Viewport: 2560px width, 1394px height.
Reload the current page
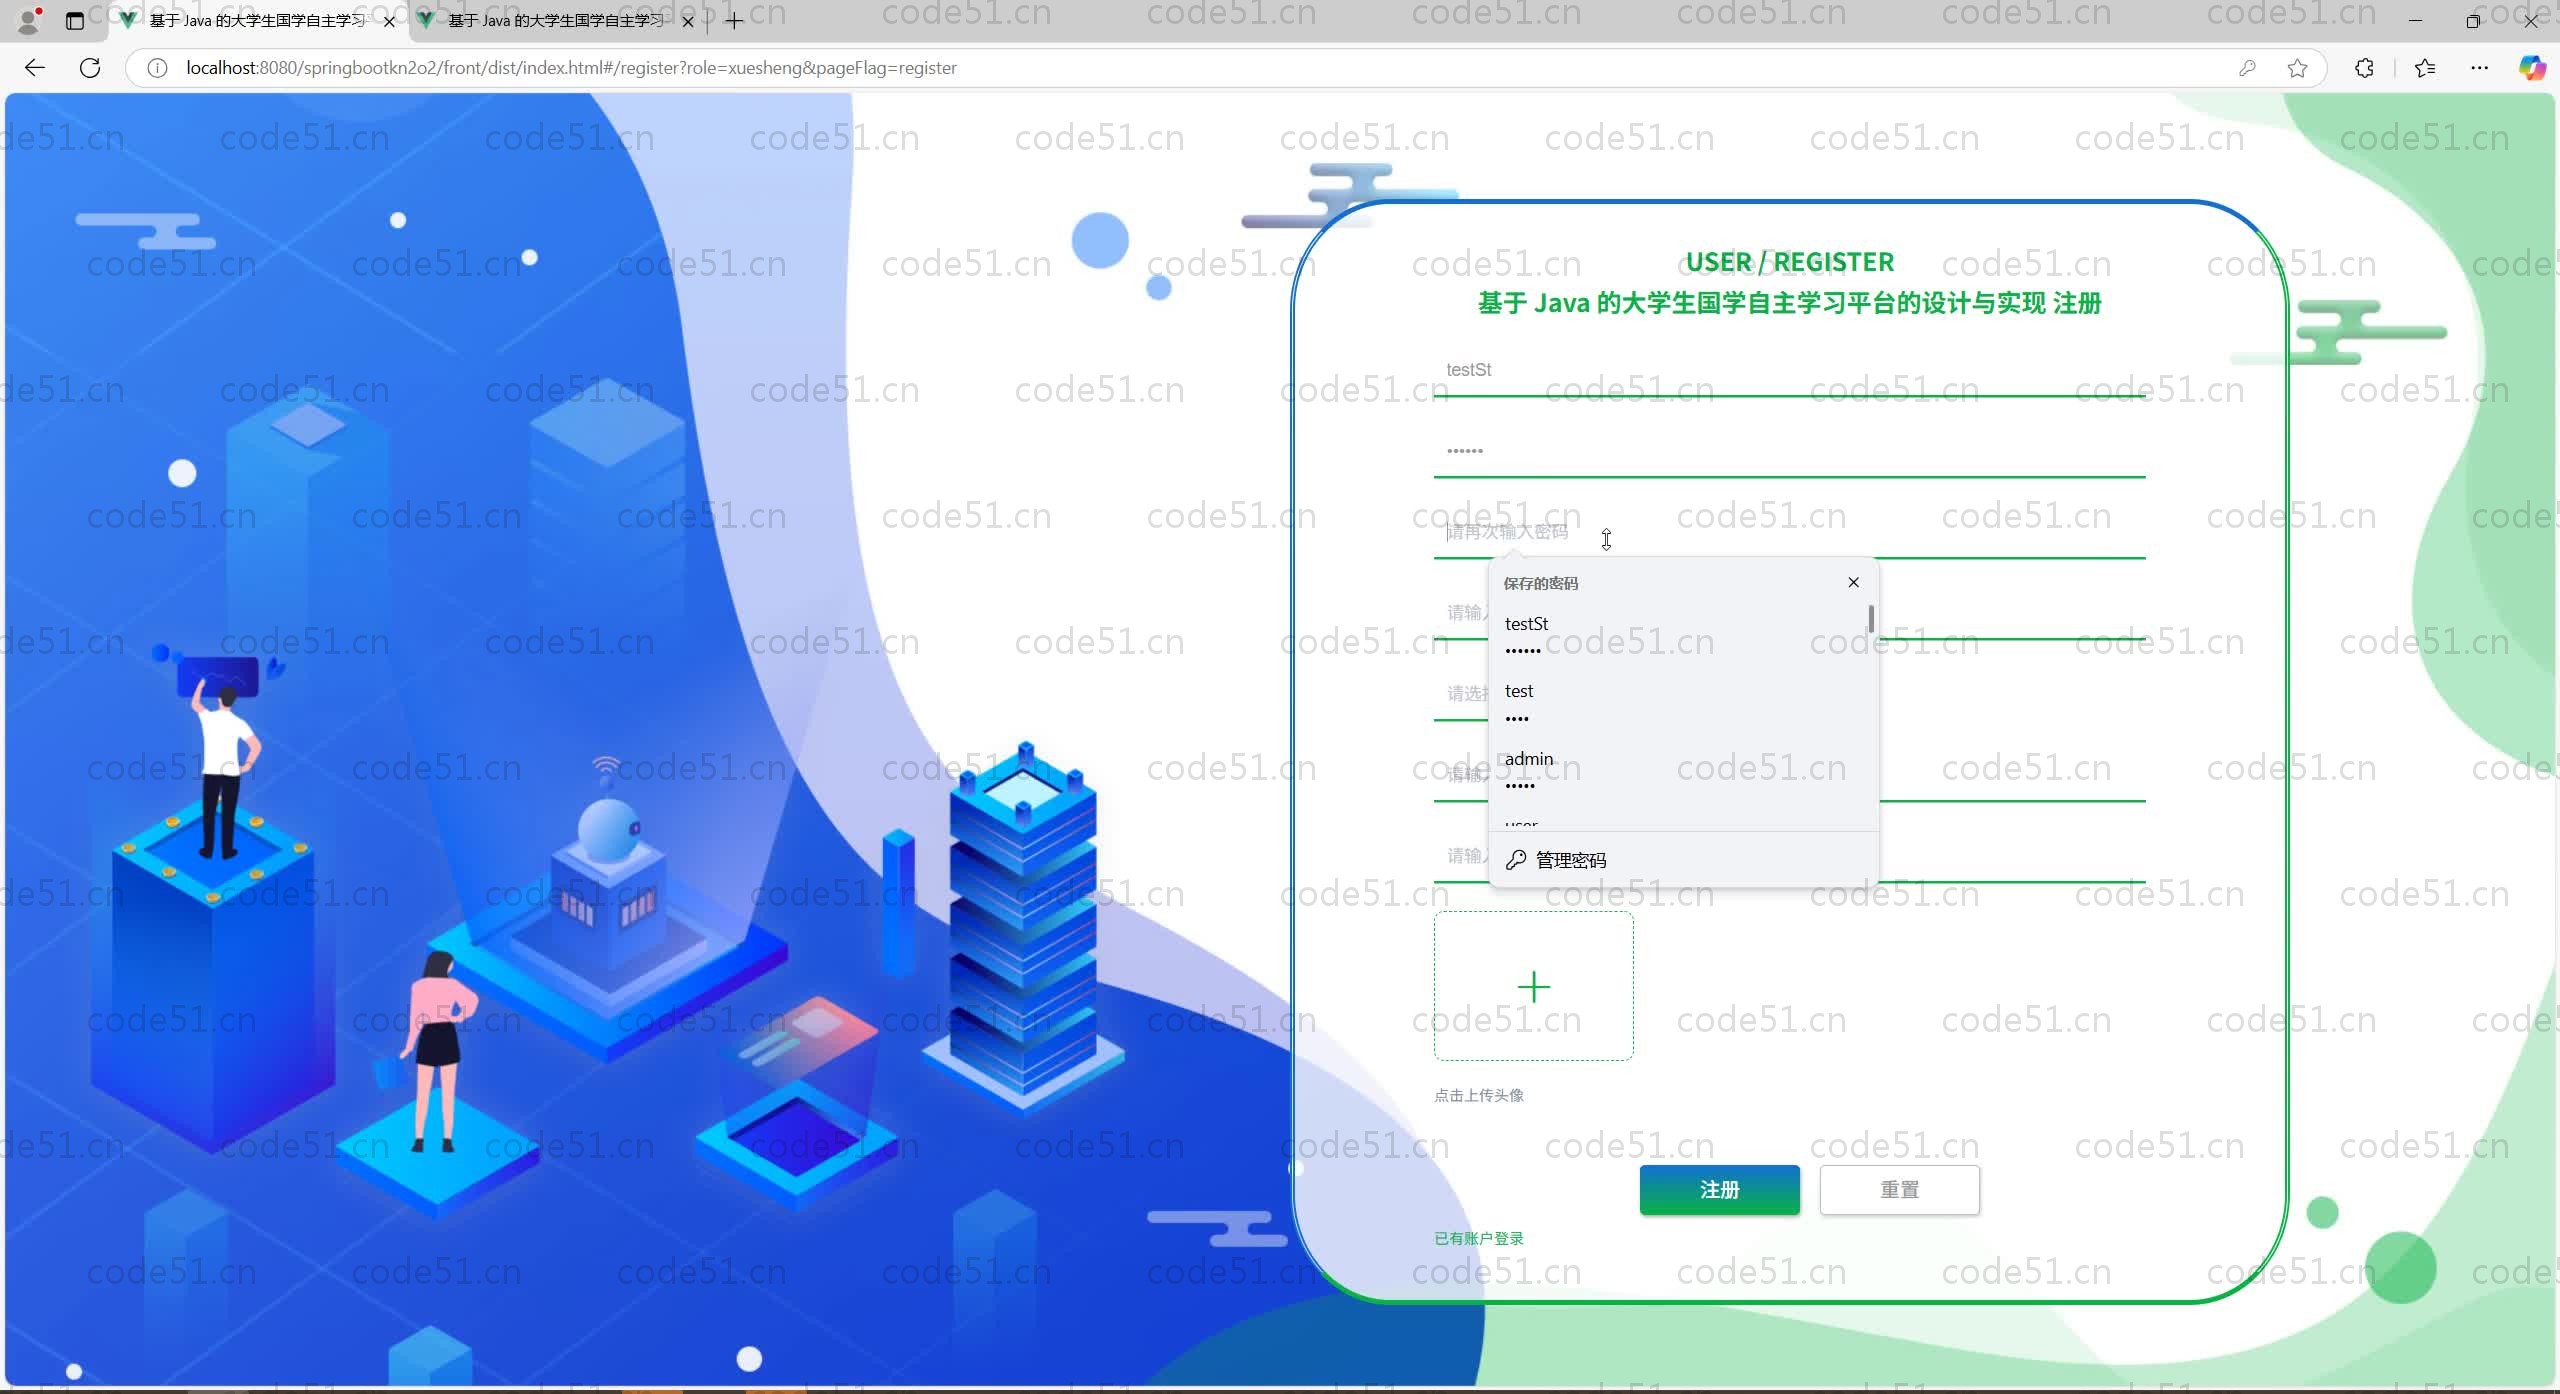(90, 68)
